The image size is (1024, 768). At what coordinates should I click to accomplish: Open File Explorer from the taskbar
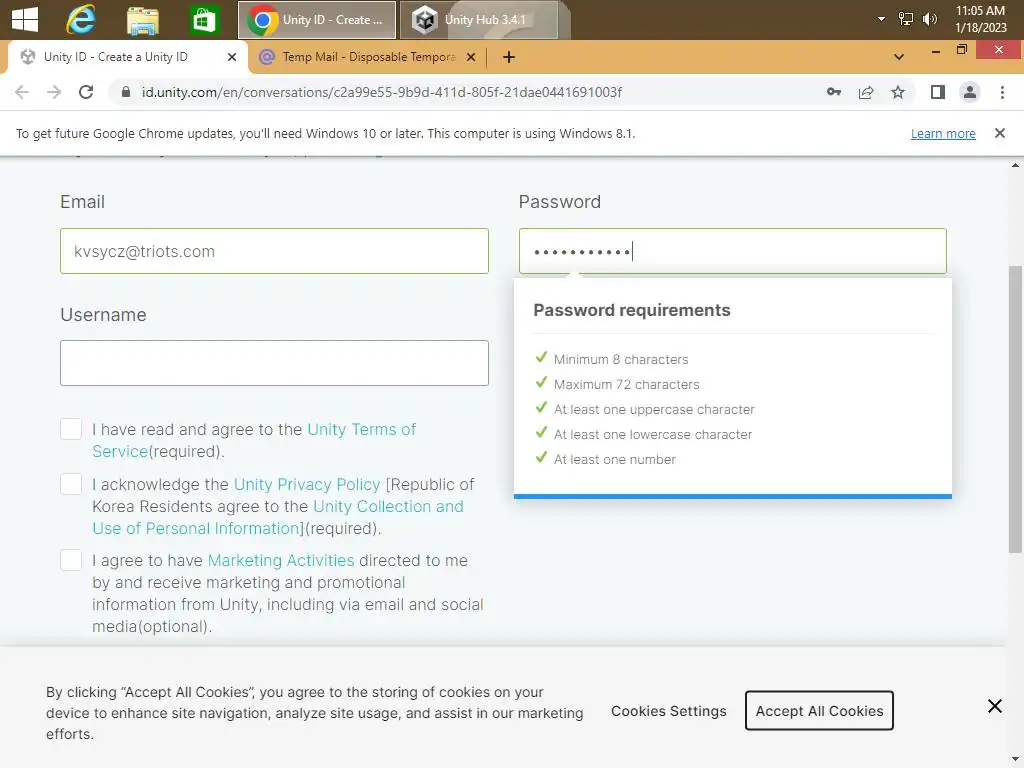click(x=142, y=20)
